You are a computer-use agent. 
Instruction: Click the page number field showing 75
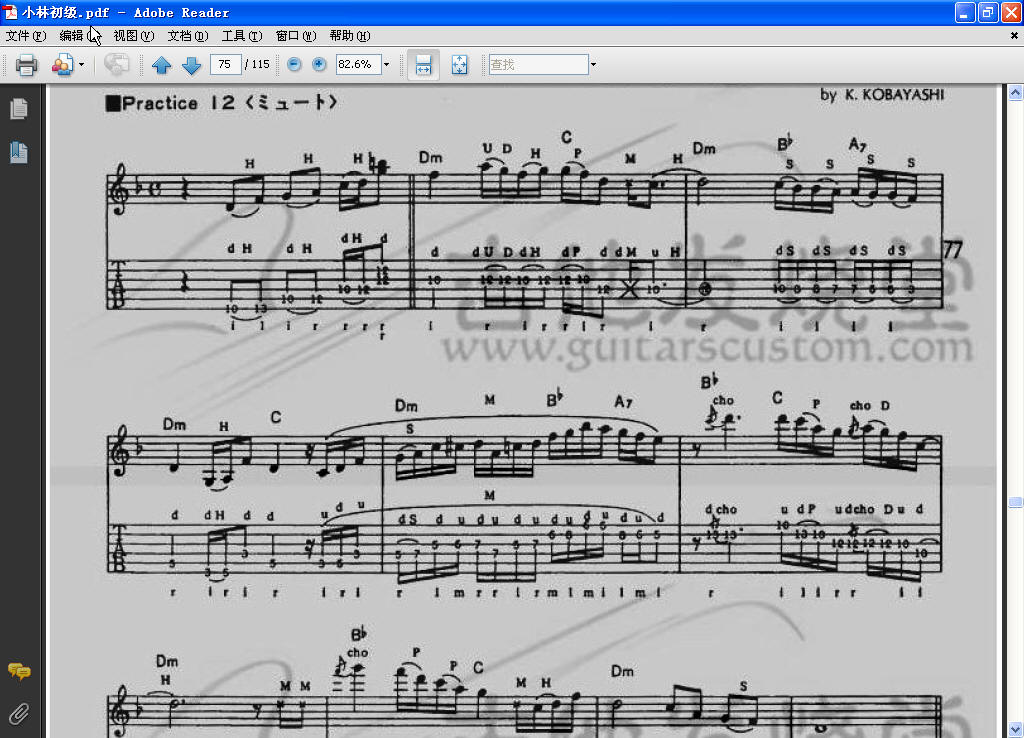225,64
